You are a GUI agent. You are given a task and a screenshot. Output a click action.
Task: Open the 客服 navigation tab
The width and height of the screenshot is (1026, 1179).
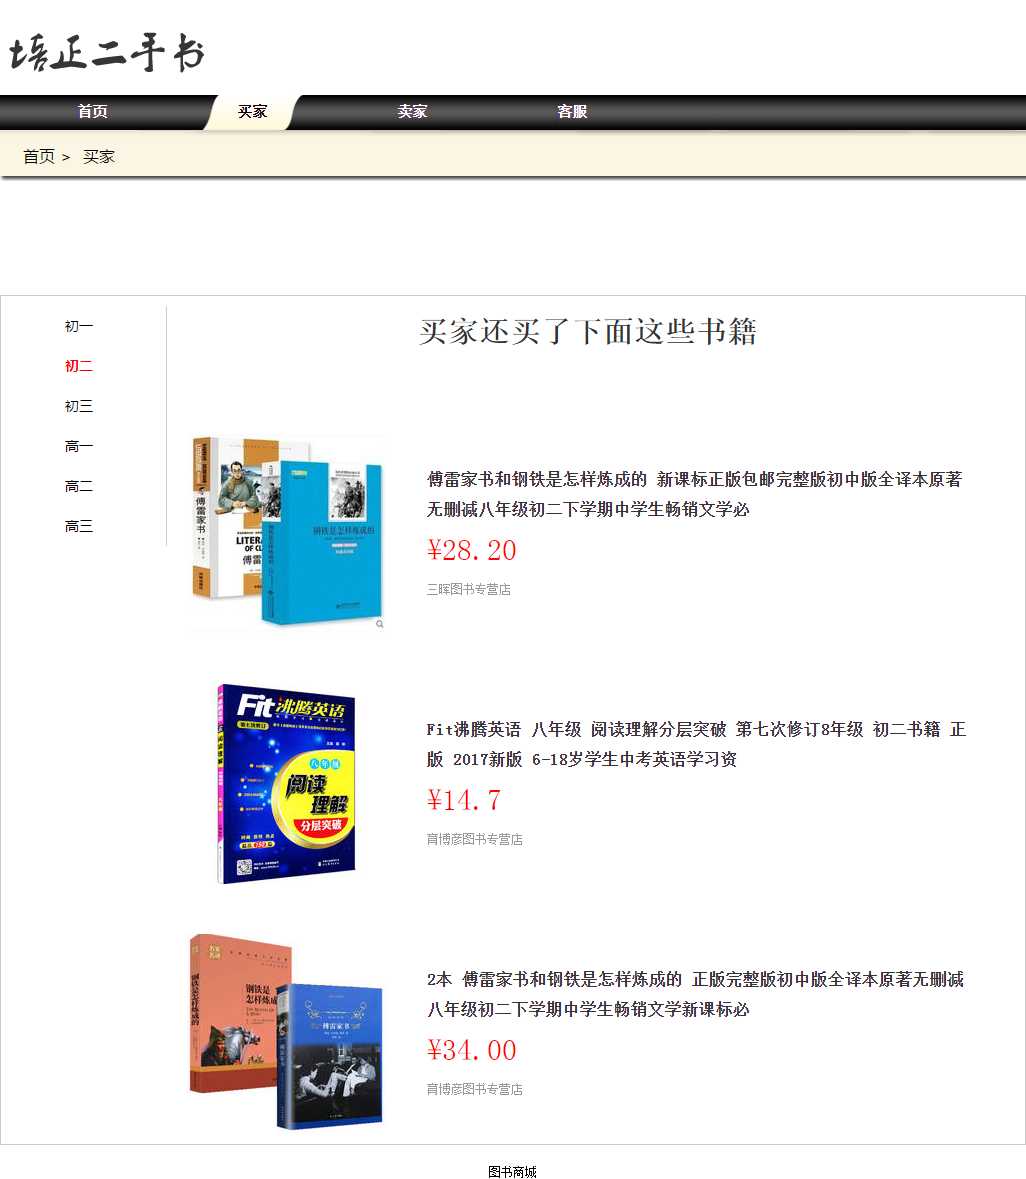click(x=572, y=112)
